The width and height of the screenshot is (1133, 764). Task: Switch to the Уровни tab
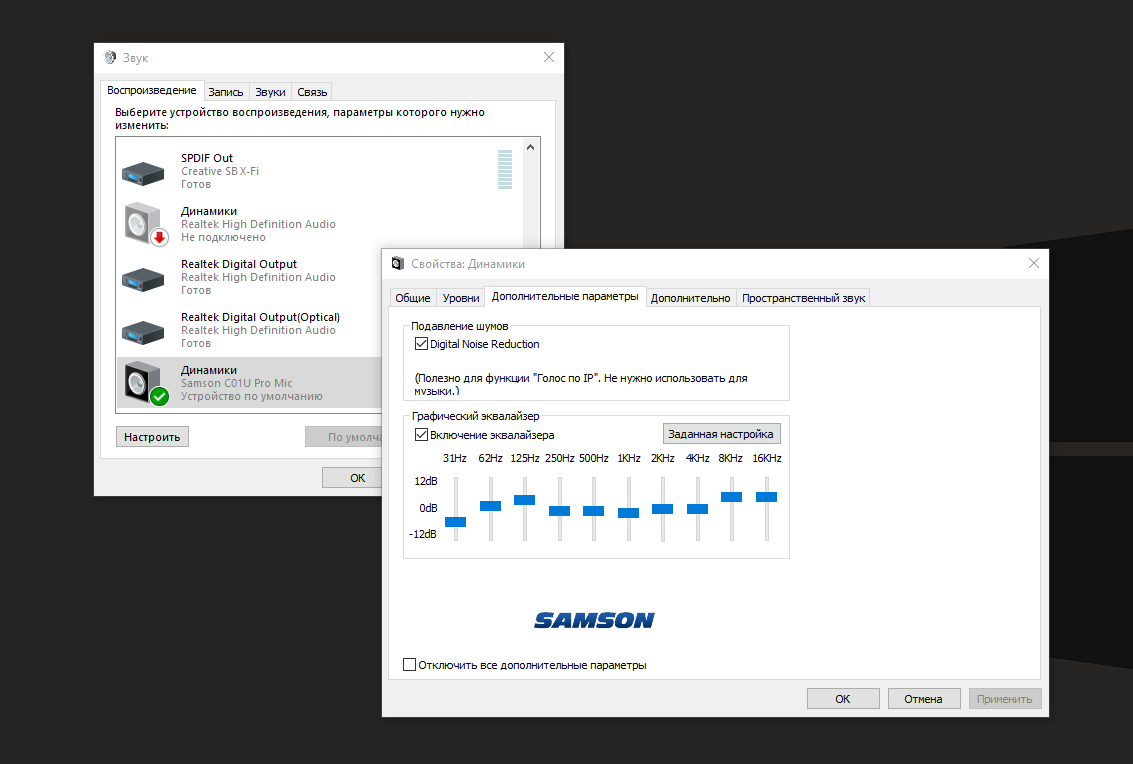click(461, 298)
